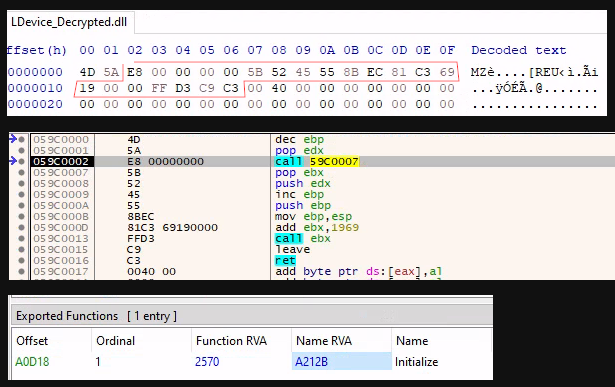Viewport: 615px width, 387px height.
Task: Click the pop edx instruction
Action: tap(299, 150)
